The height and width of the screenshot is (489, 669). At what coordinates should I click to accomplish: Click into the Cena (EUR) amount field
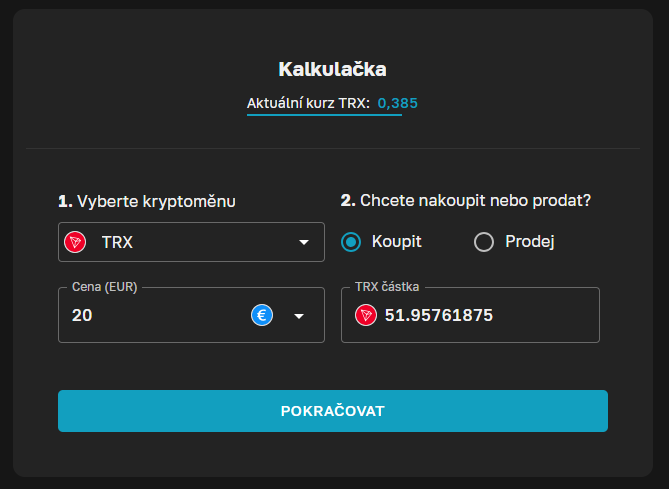[x=150, y=315]
